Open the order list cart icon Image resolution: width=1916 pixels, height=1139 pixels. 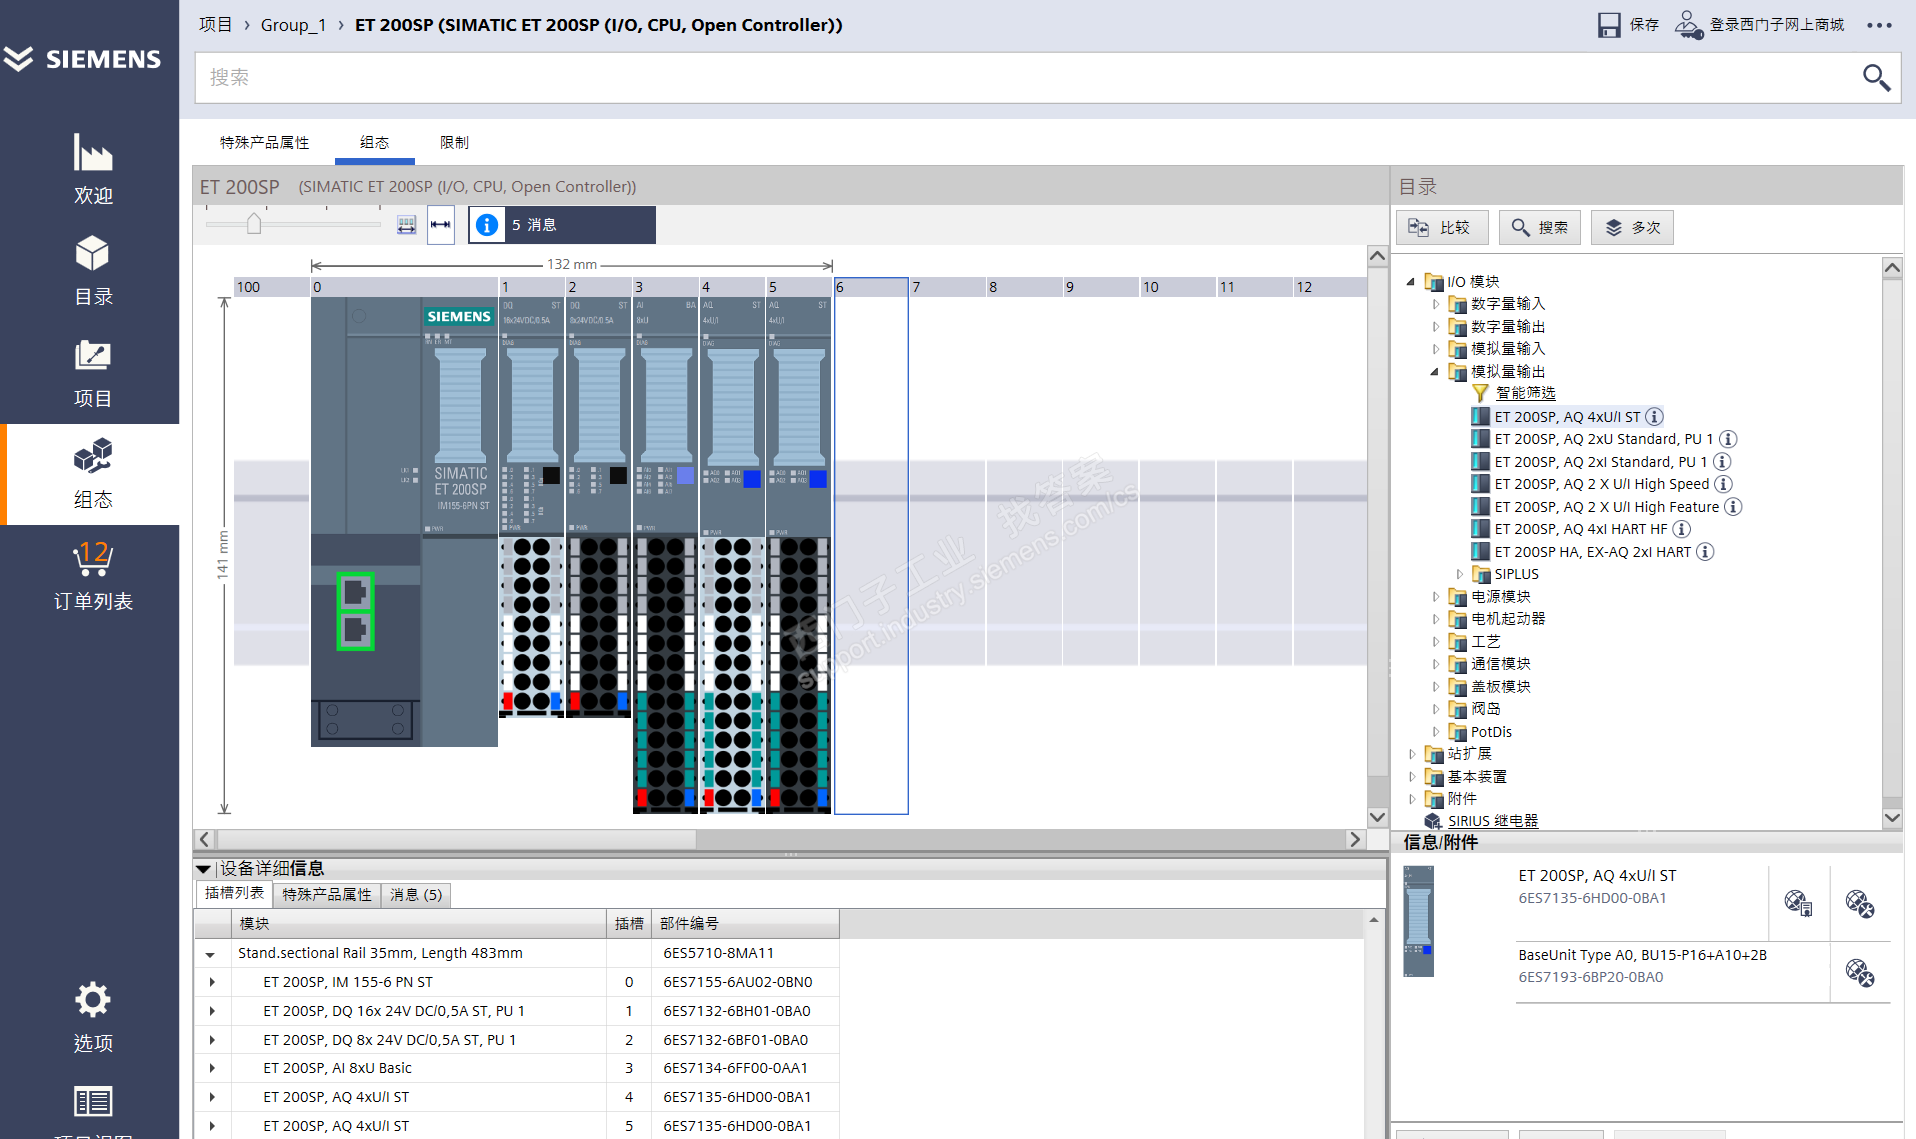coord(93,560)
